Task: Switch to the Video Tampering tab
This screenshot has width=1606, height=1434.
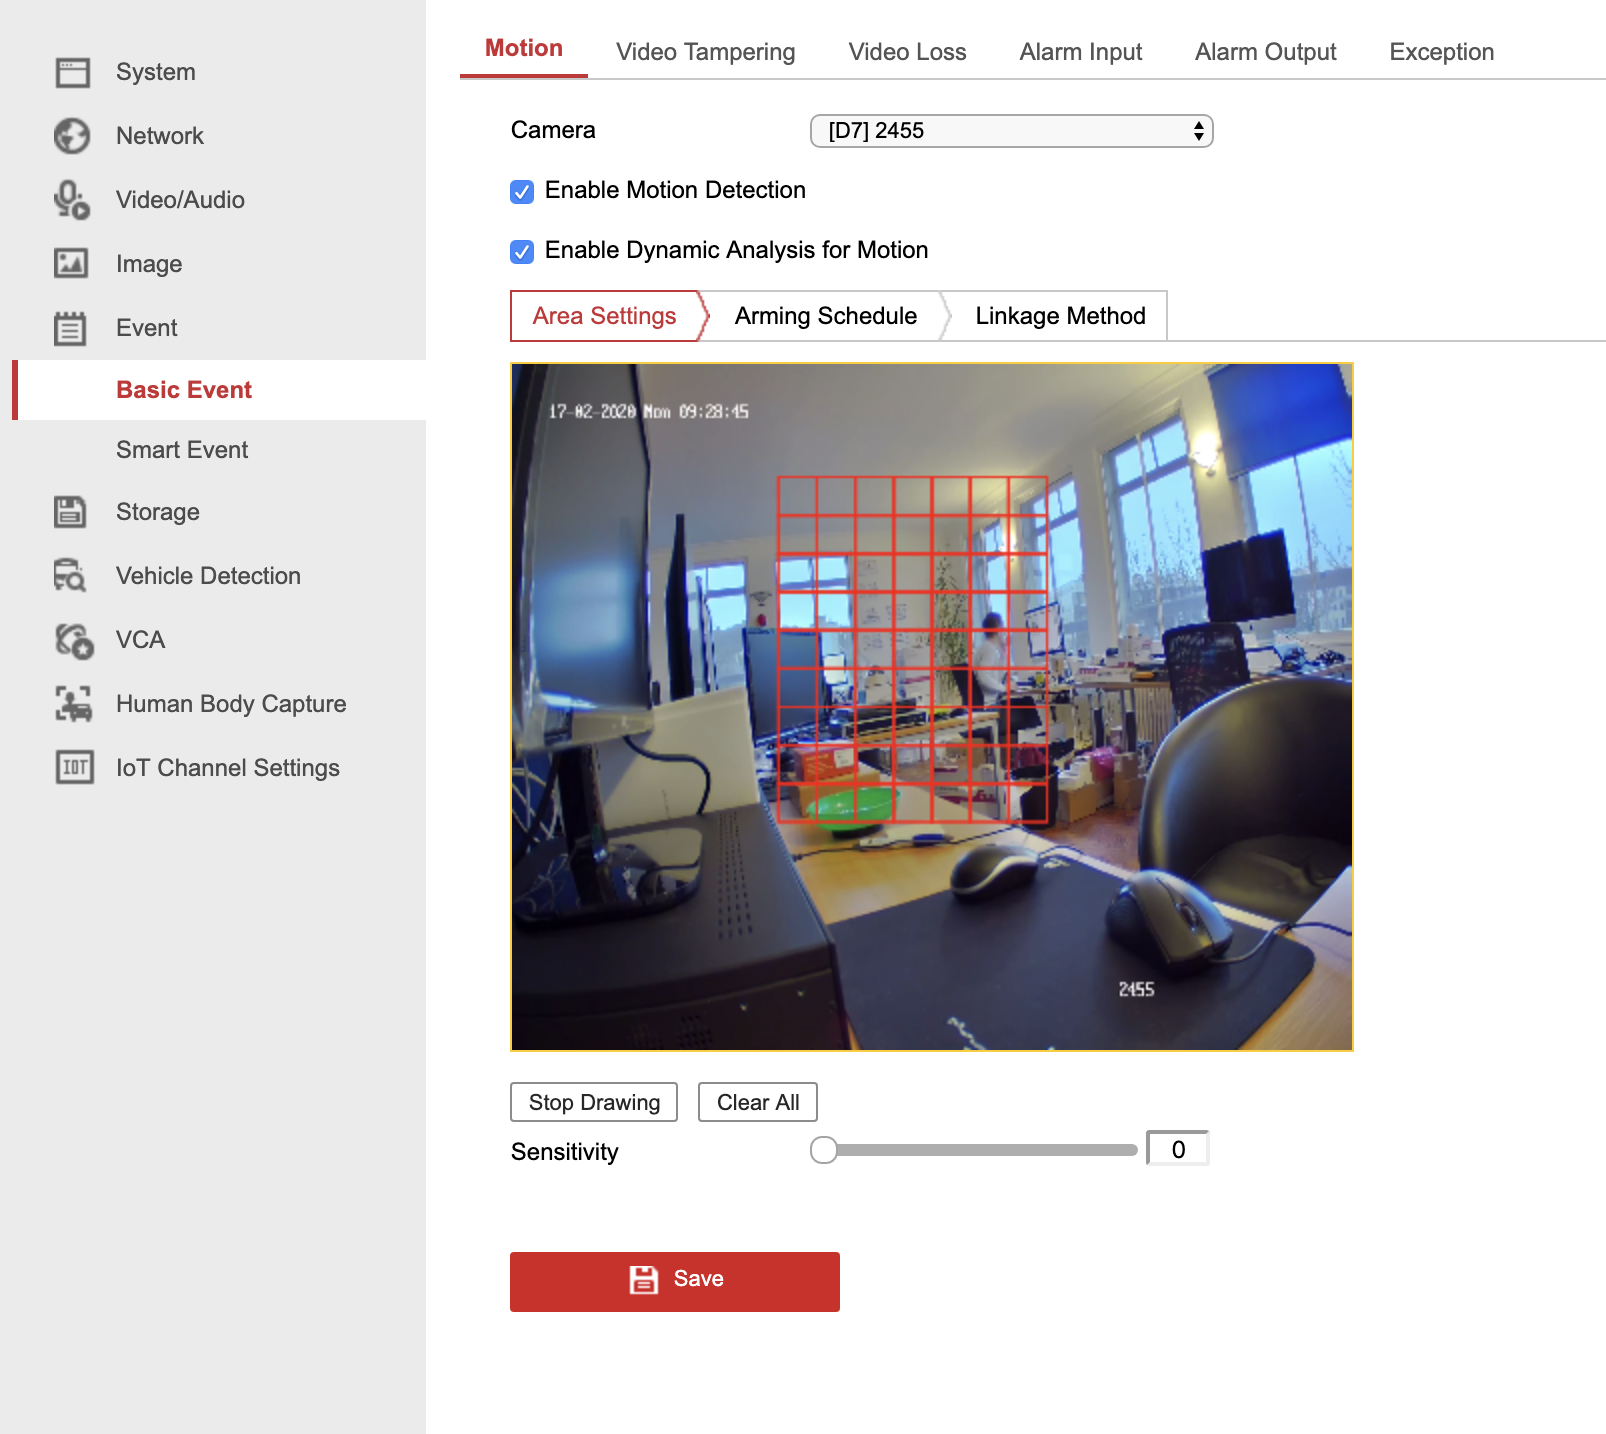Action: point(705,52)
